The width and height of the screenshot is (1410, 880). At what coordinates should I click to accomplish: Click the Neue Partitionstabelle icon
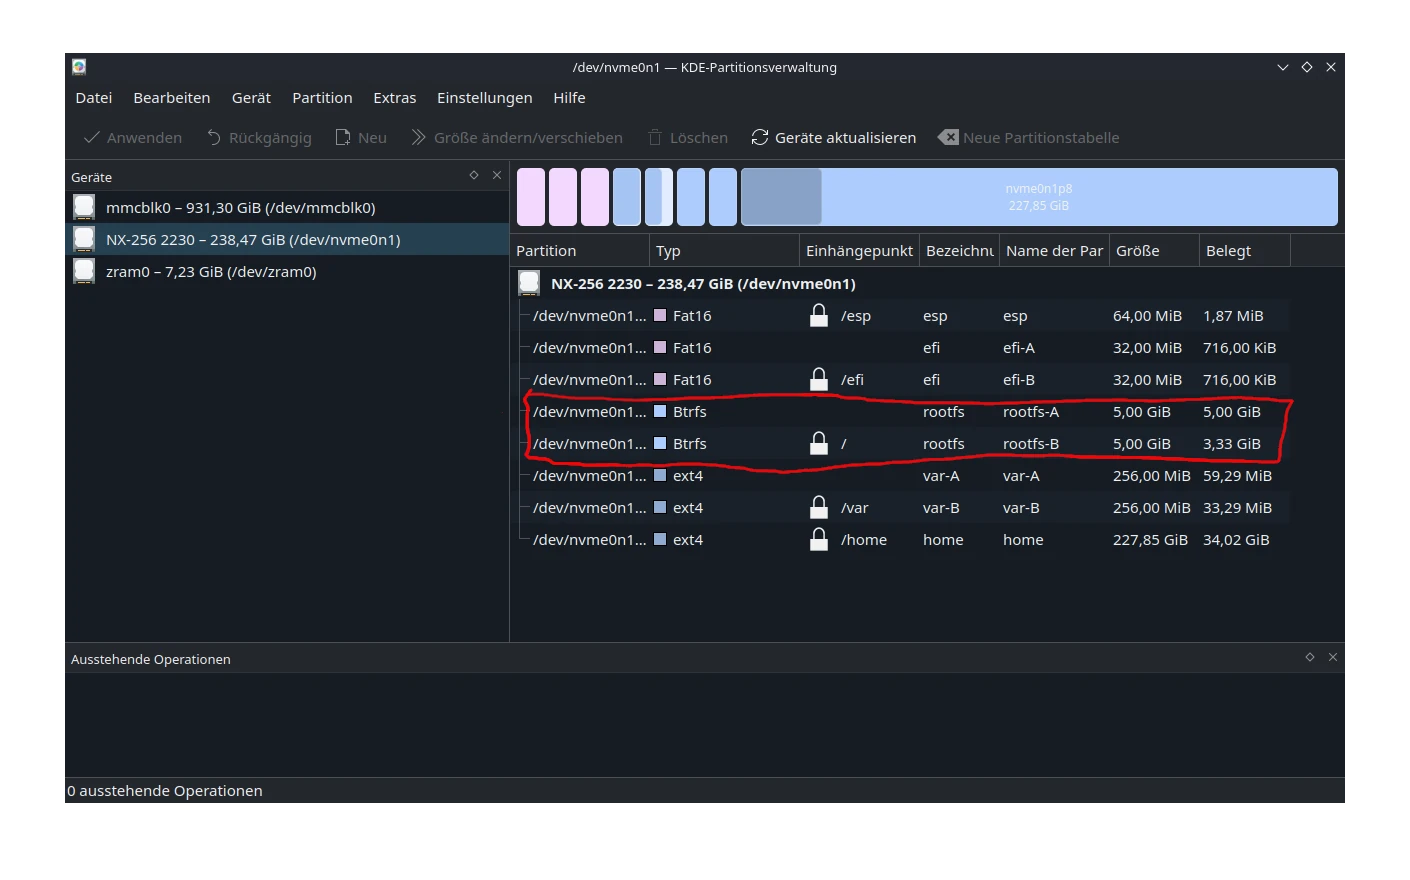click(x=946, y=137)
